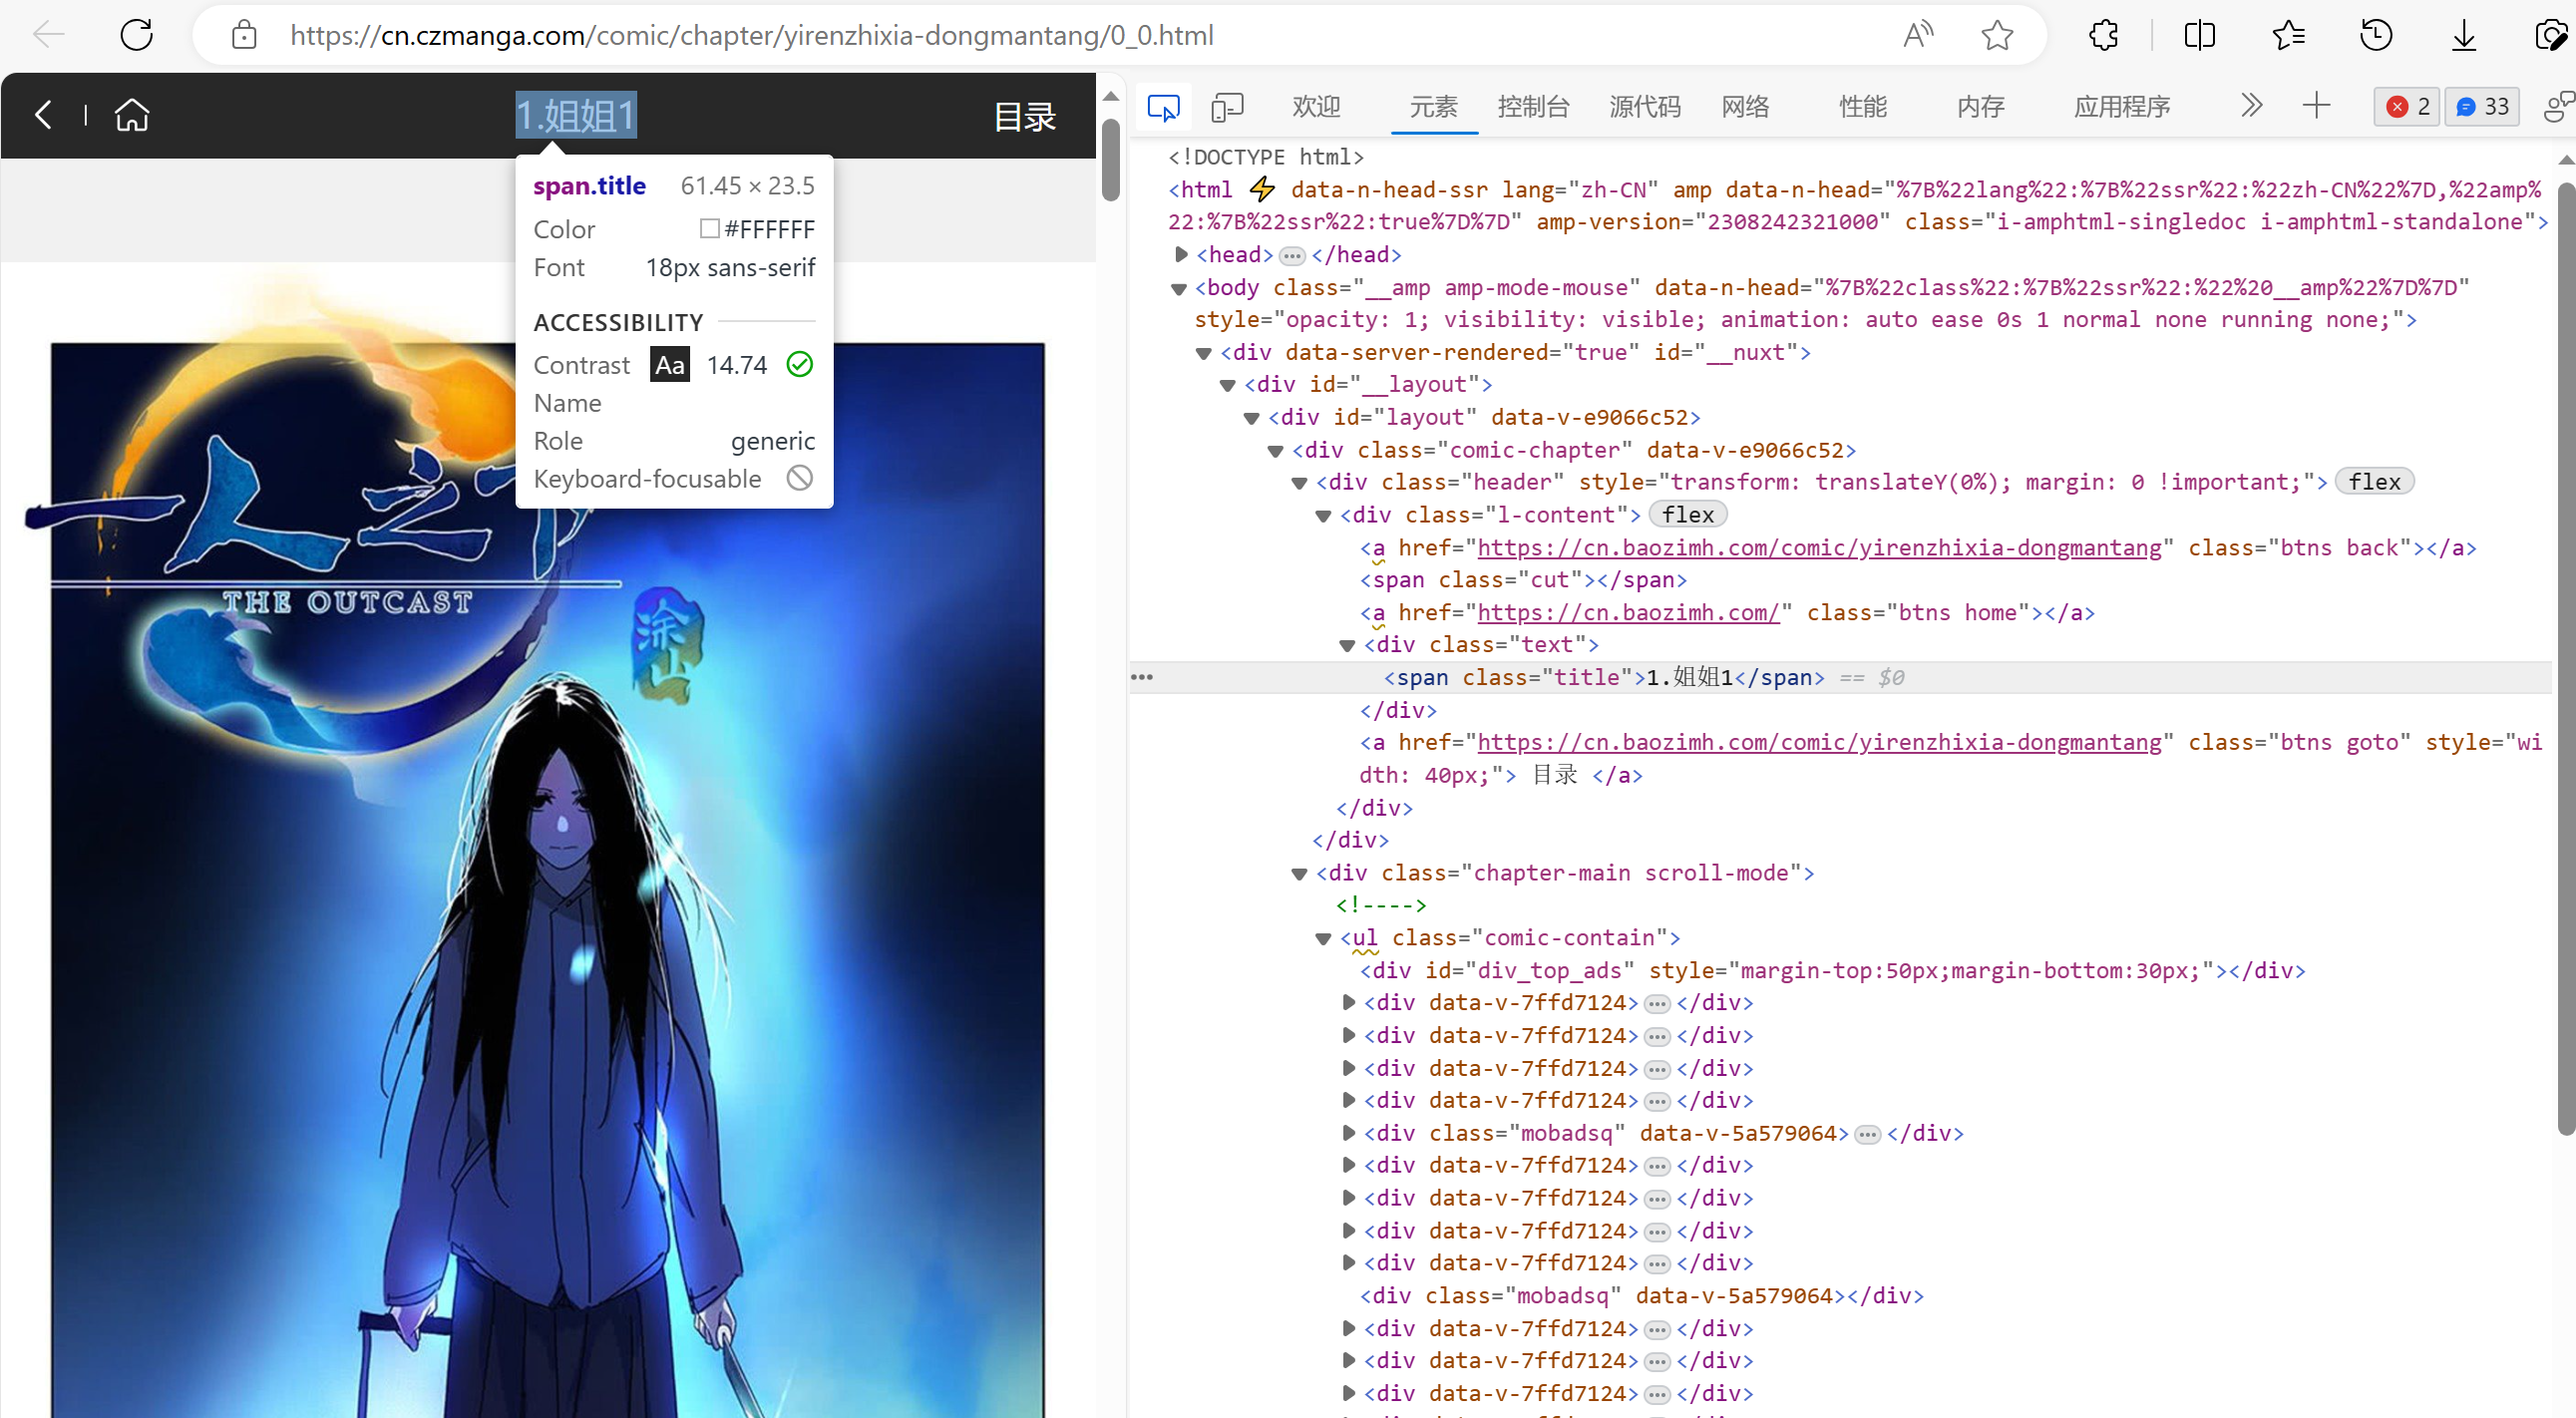This screenshot has width=2576, height=1418.
Task: Click the 目录 link in header
Action: pyautogui.click(x=1024, y=117)
